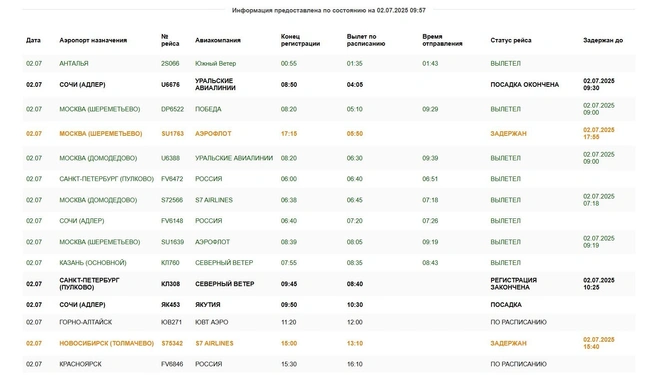Click scheduled departure '07:20'
This screenshot has width=656, height=375.
click(x=355, y=221)
